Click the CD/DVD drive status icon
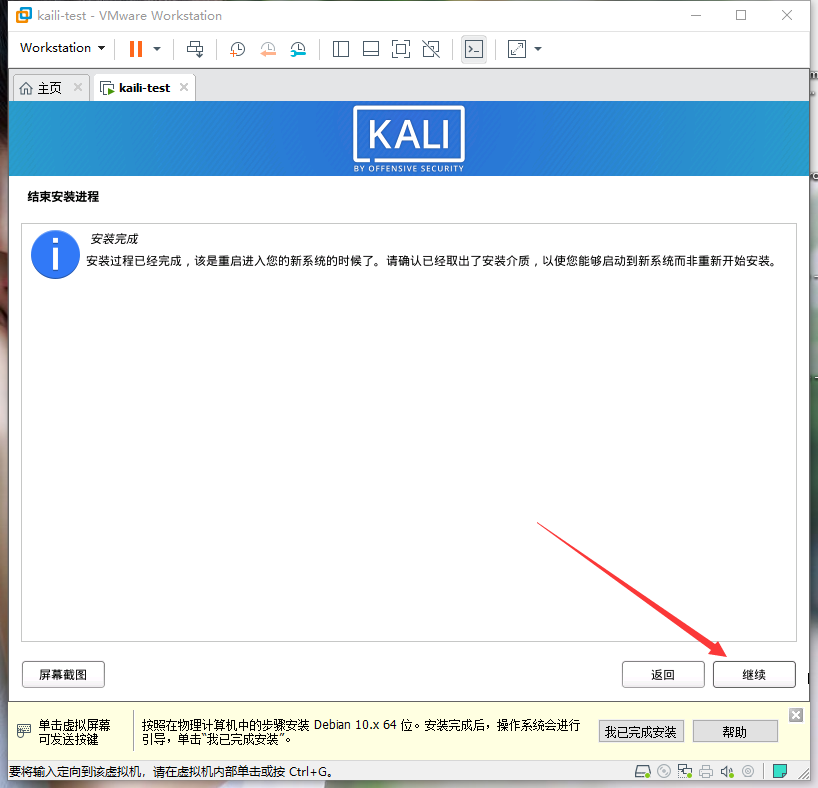 pos(664,771)
